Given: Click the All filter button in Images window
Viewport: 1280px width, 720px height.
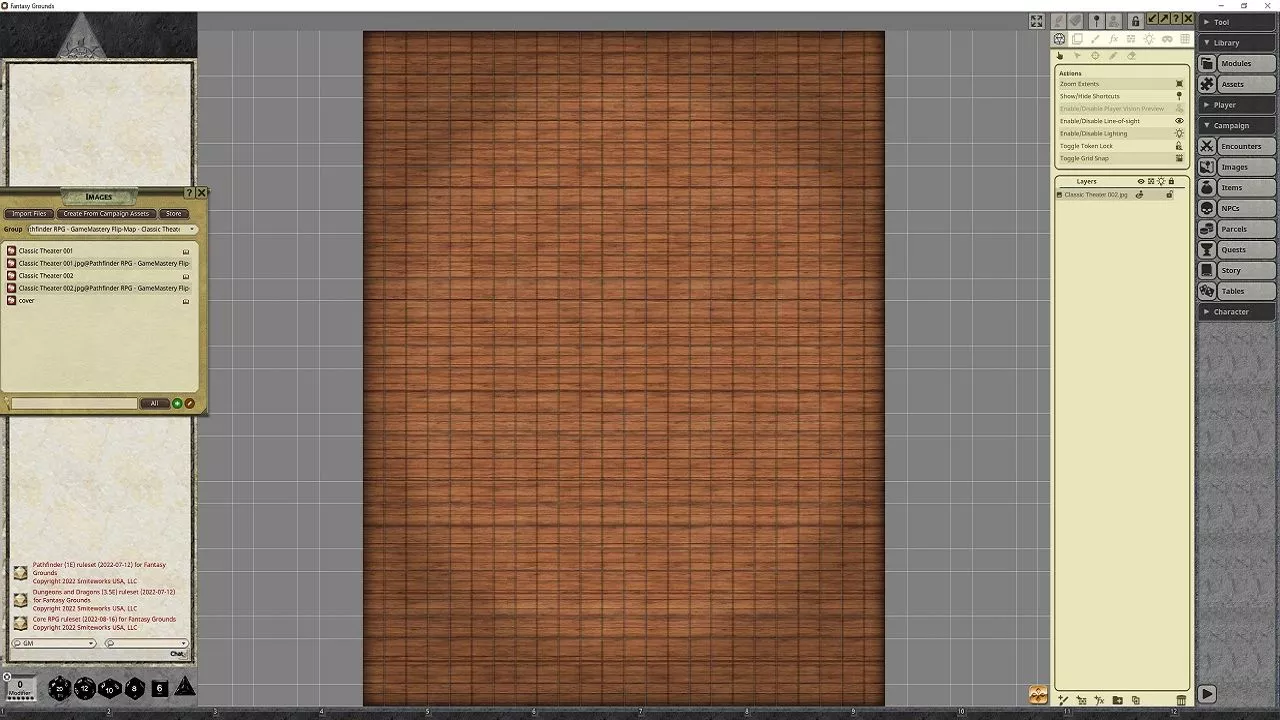Looking at the screenshot, I should tap(154, 403).
